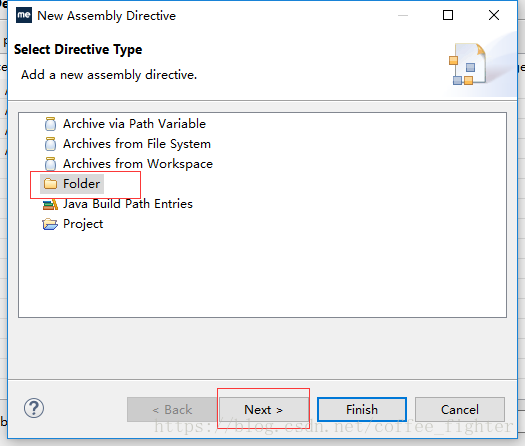Select 'Java Build Path Entries' directive

[x=128, y=204]
